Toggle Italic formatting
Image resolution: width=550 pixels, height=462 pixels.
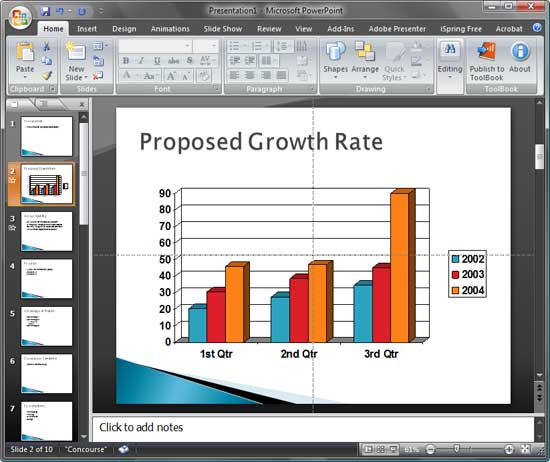(x=141, y=61)
